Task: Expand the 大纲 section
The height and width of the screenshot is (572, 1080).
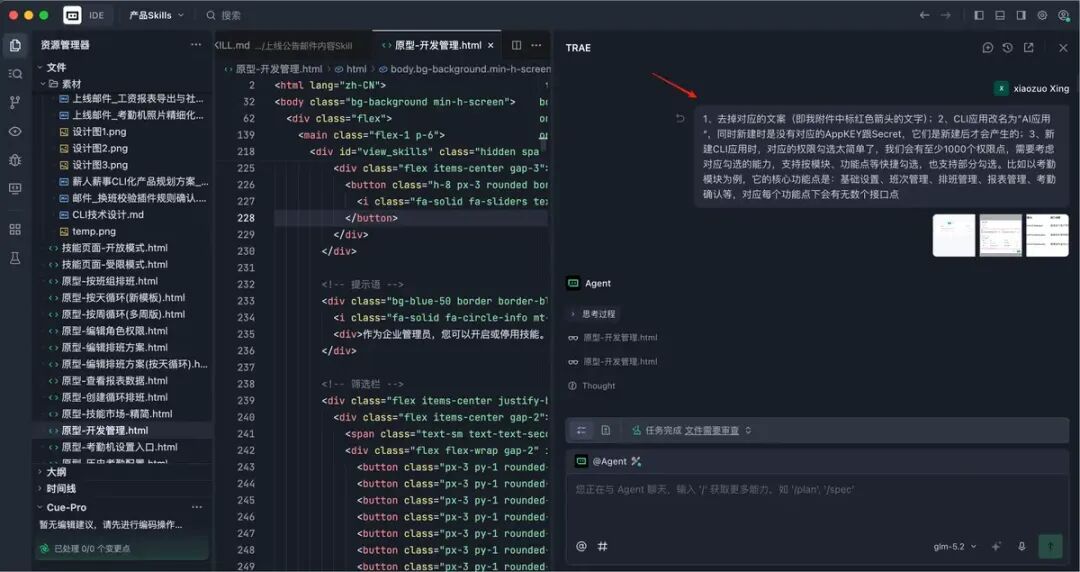Action: 56,472
